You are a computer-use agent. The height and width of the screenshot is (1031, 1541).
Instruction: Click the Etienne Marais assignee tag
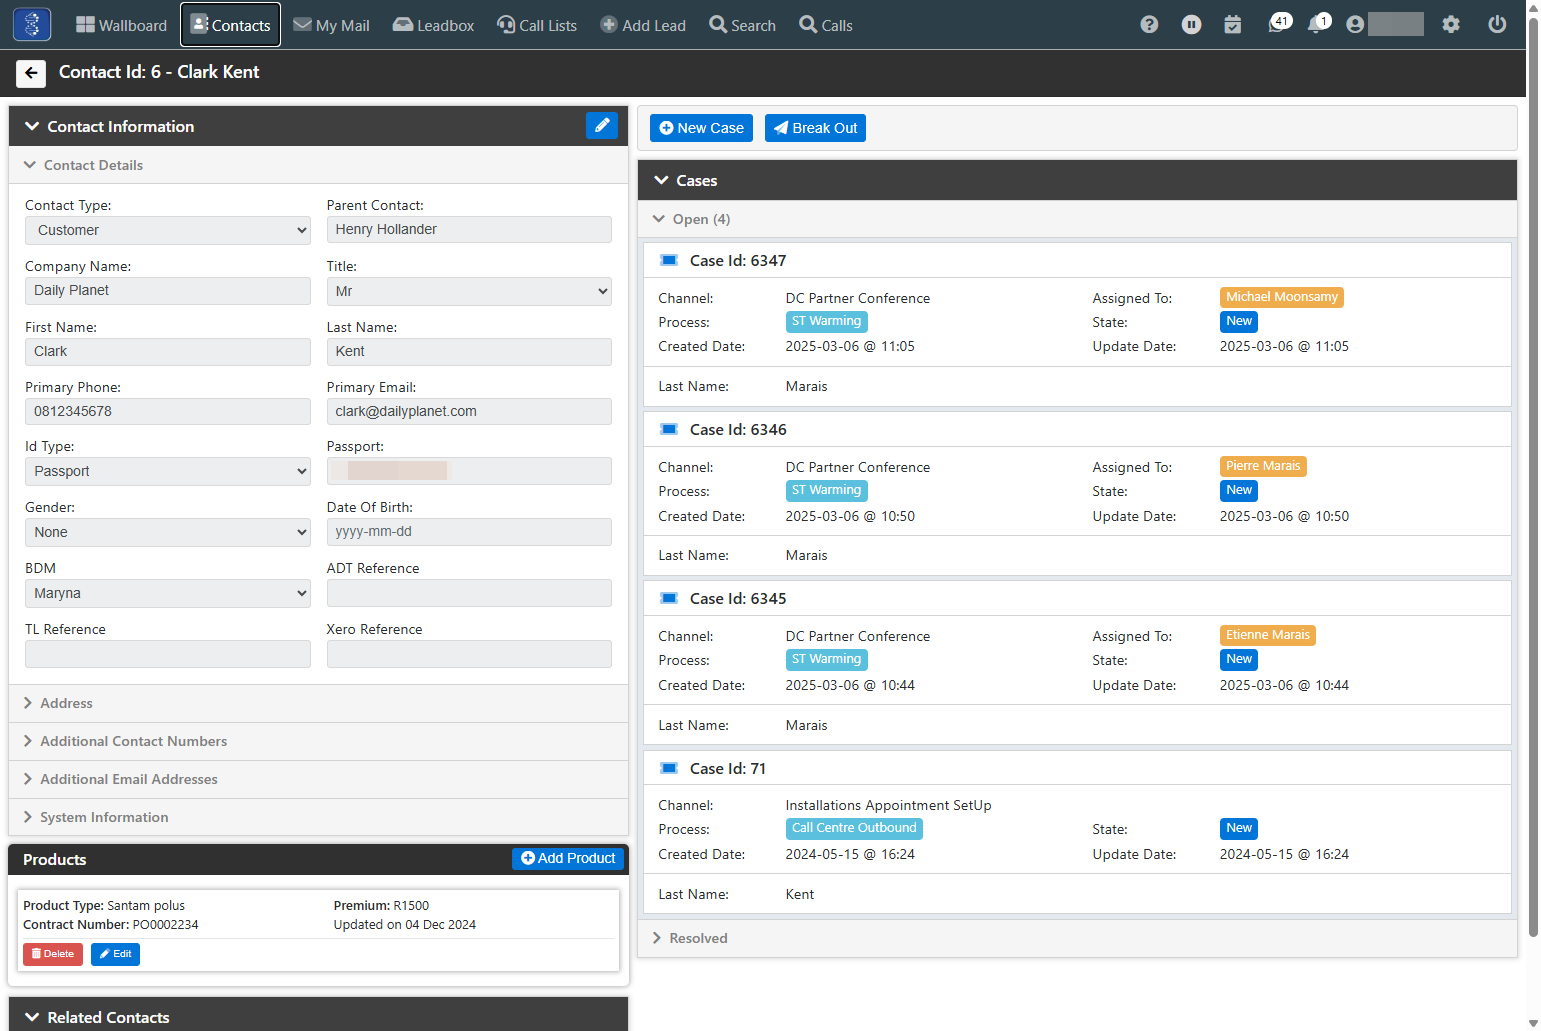click(x=1268, y=635)
